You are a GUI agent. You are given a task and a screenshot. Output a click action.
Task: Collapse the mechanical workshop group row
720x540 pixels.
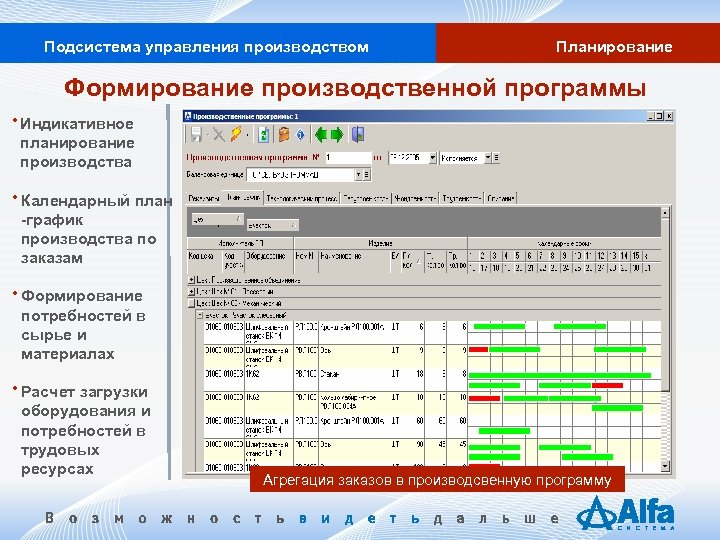point(191,304)
